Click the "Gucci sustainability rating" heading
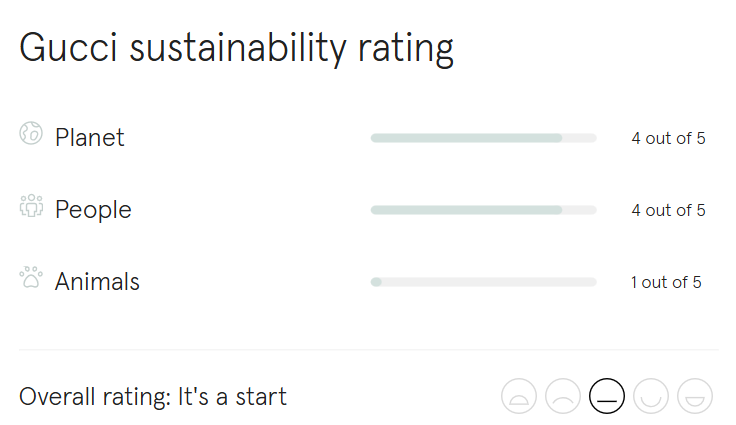The height and width of the screenshot is (425, 736). tap(236, 48)
